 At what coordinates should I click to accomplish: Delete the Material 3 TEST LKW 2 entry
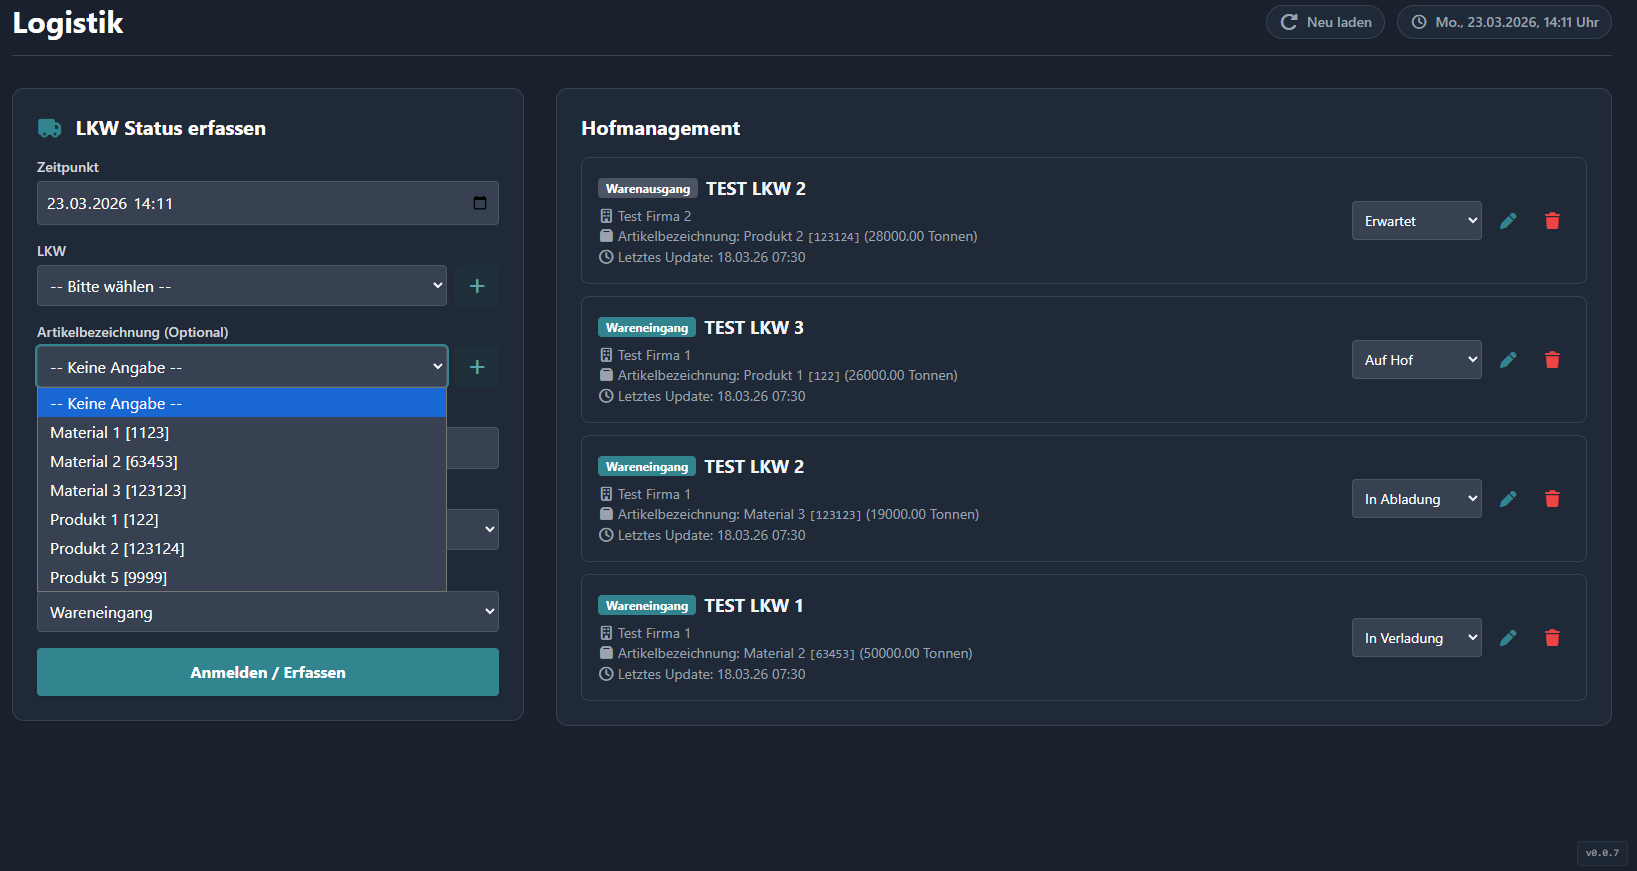coord(1552,499)
